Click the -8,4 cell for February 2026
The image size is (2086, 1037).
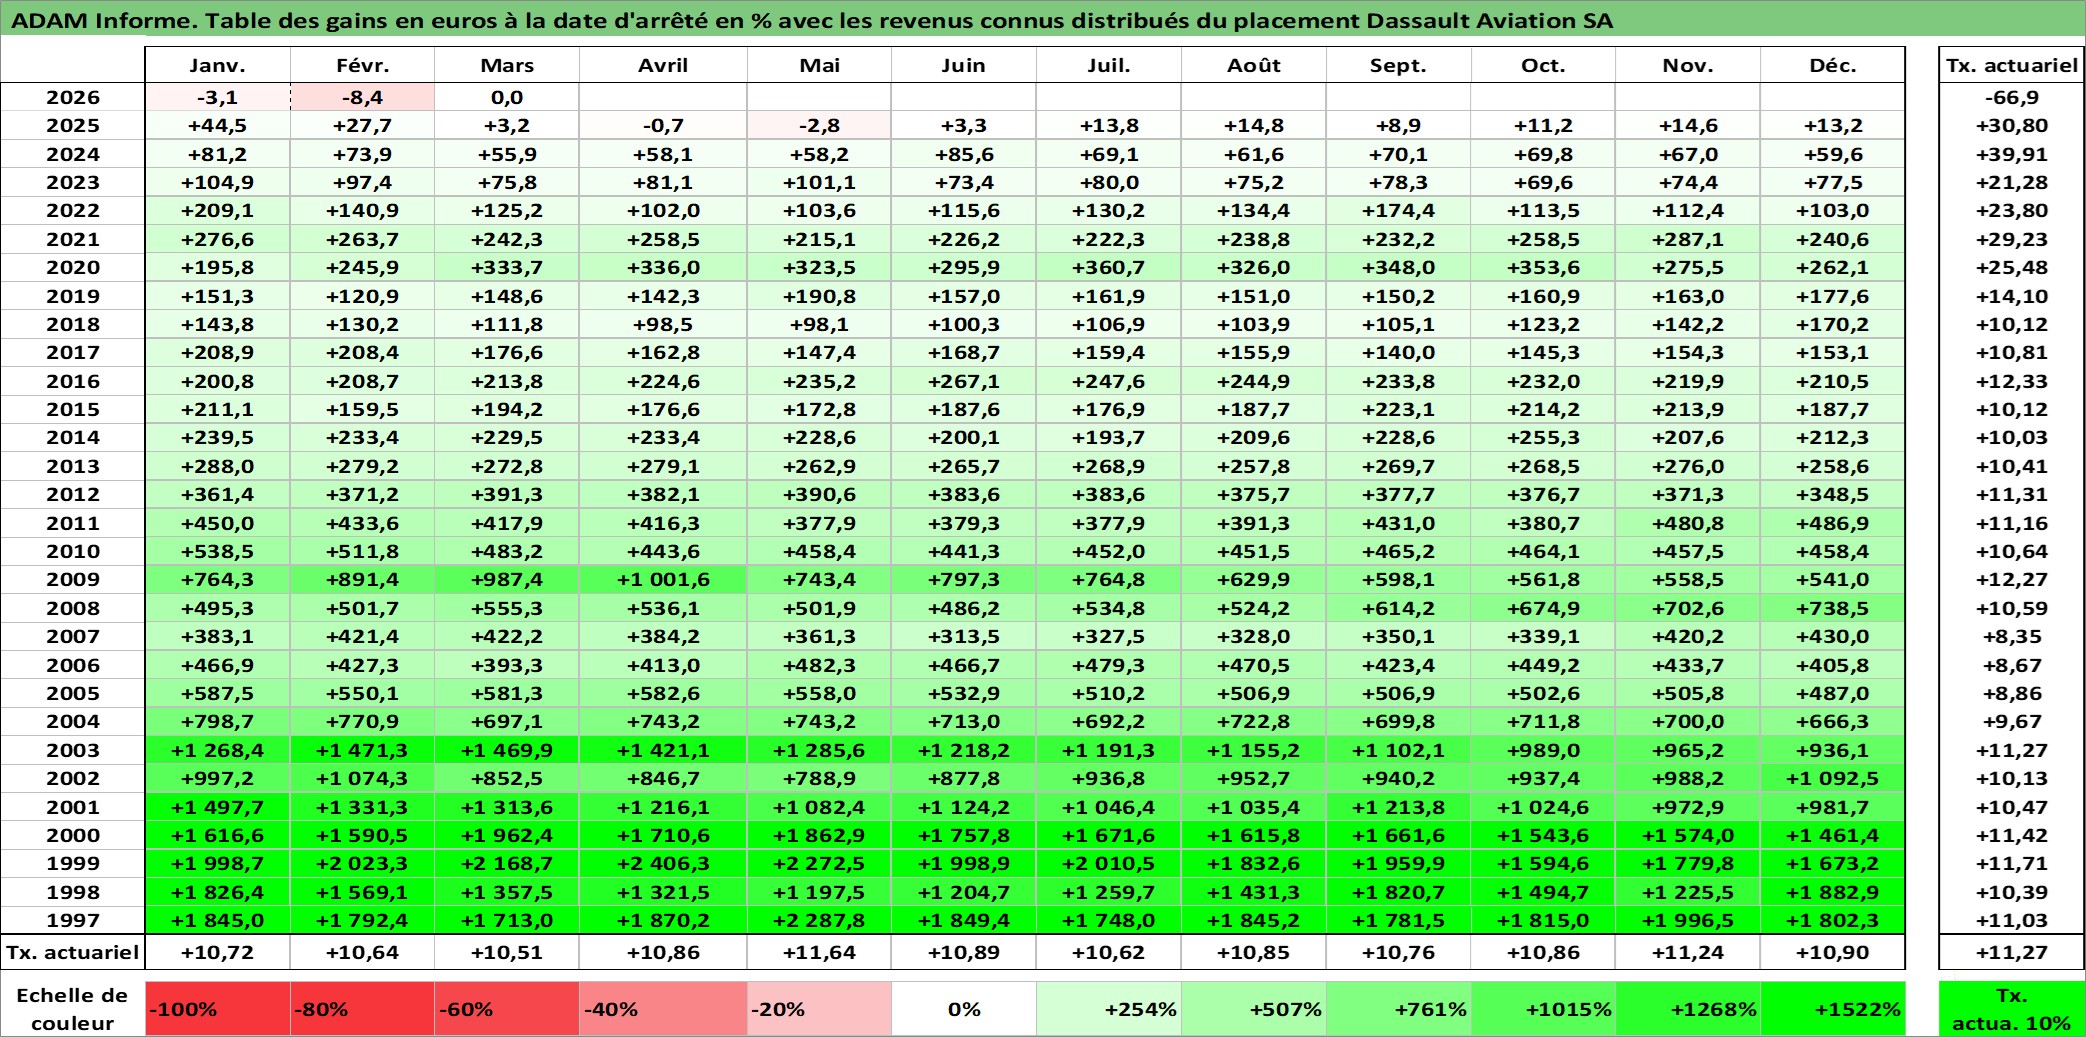(x=362, y=97)
